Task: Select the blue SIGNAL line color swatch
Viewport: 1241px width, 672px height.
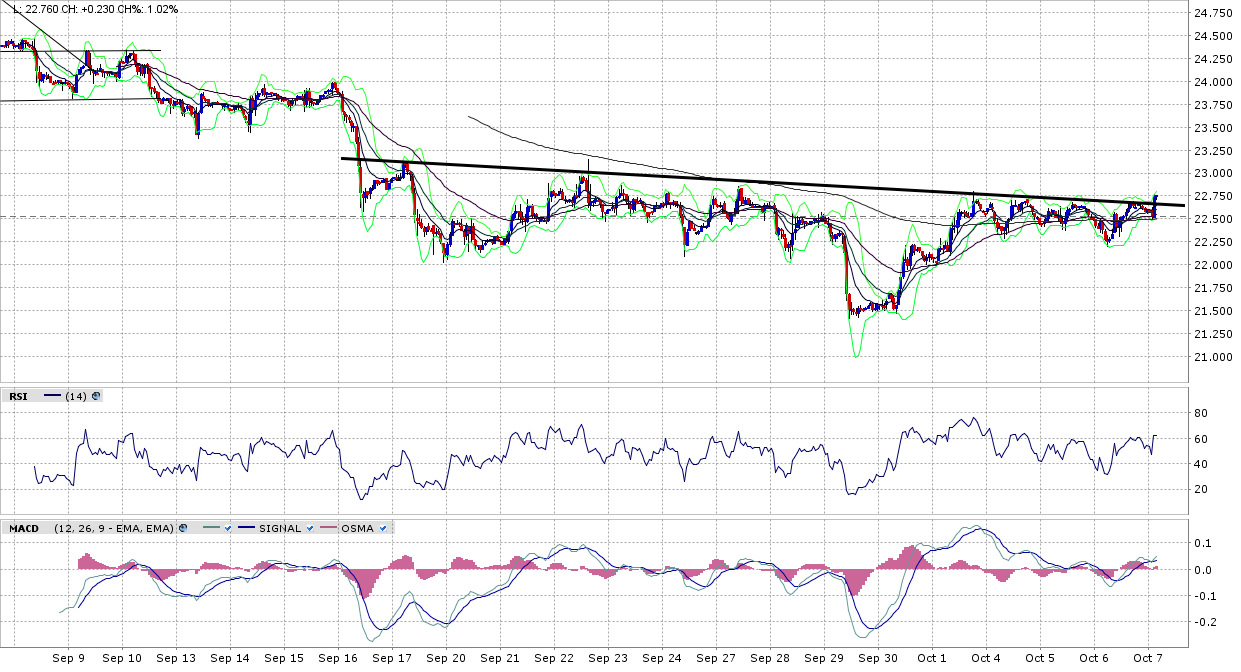Action: (x=245, y=528)
